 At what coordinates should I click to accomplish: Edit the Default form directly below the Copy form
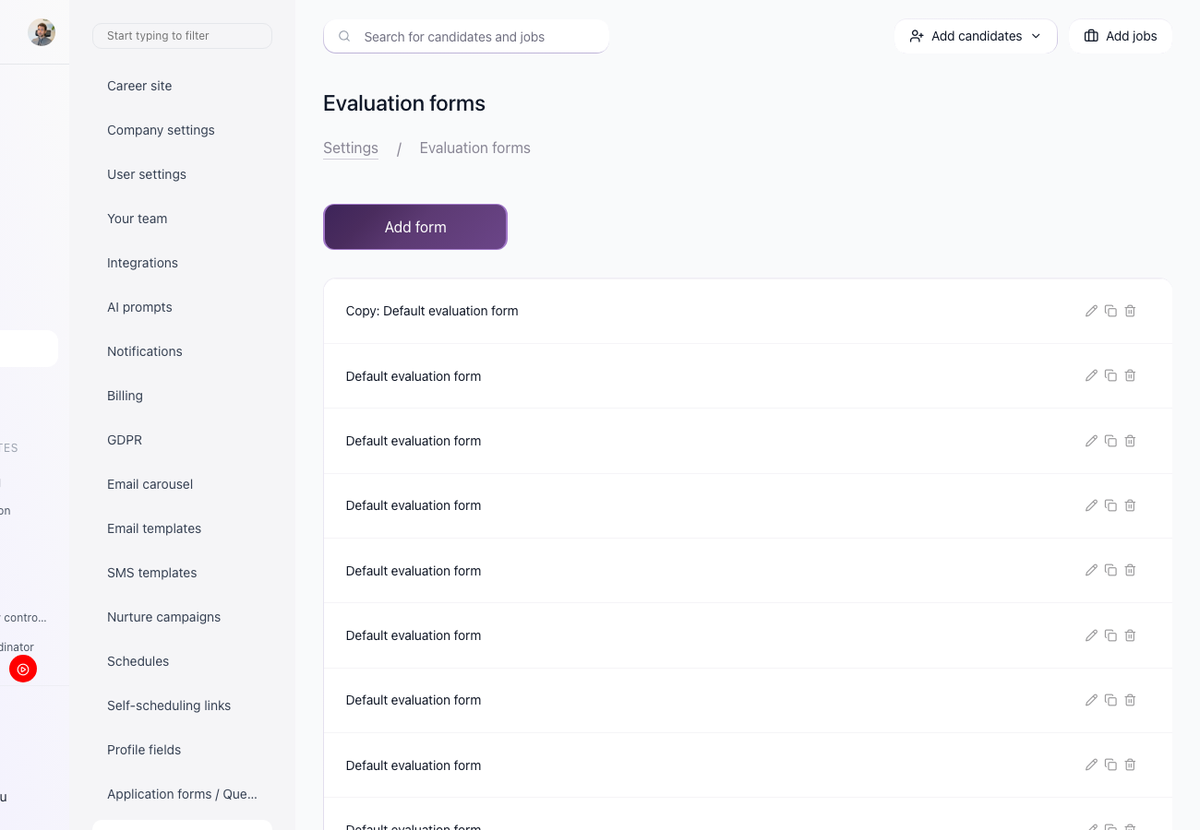(1091, 376)
